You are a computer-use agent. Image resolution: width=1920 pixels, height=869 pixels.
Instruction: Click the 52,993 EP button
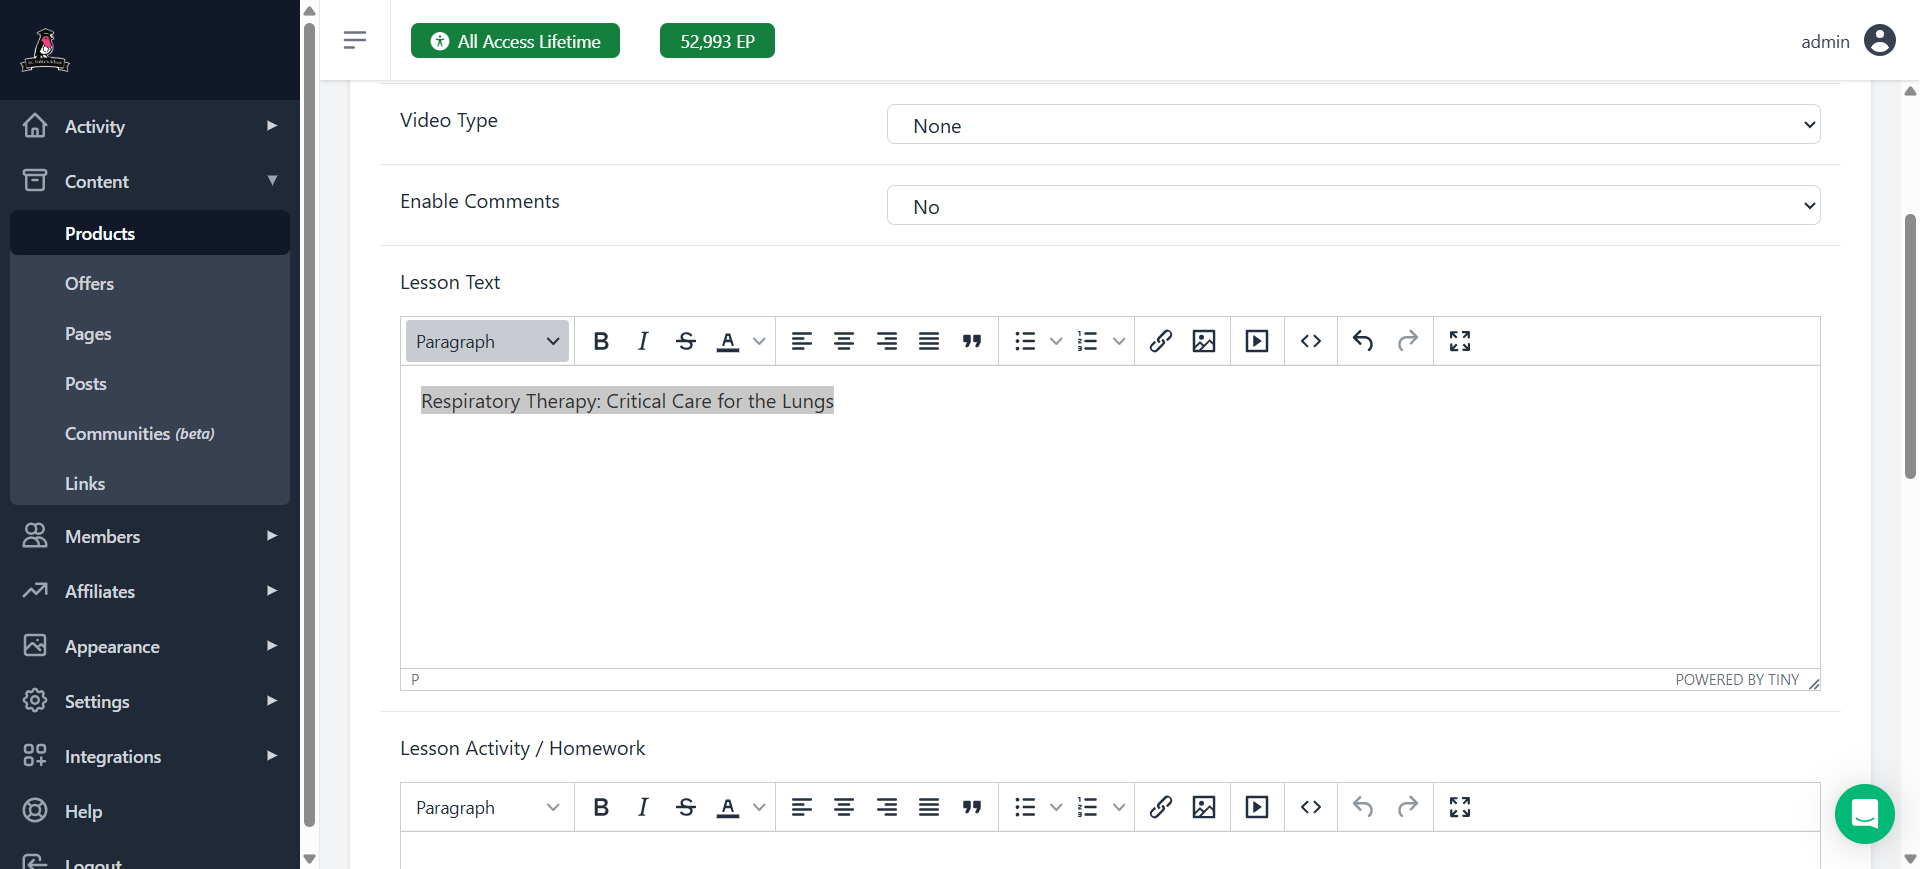(717, 41)
